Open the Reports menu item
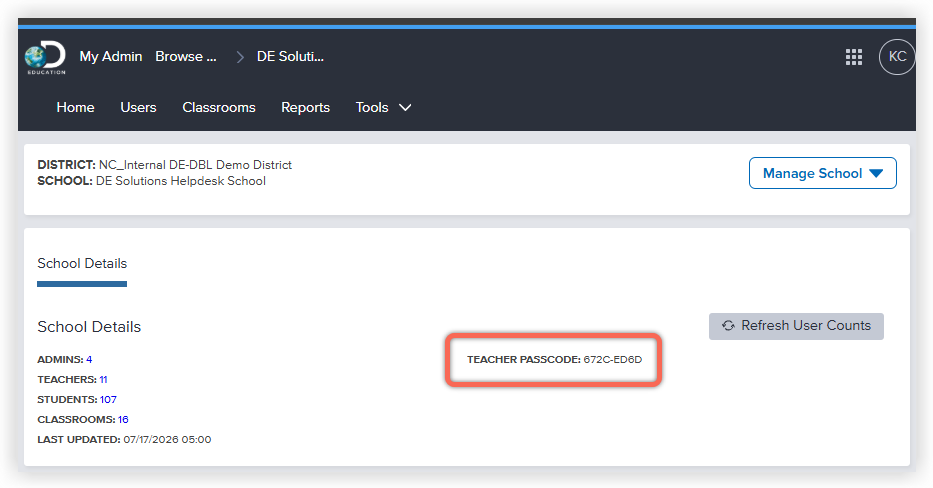The height and width of the screenshot is (488, 933). [305, 107]
